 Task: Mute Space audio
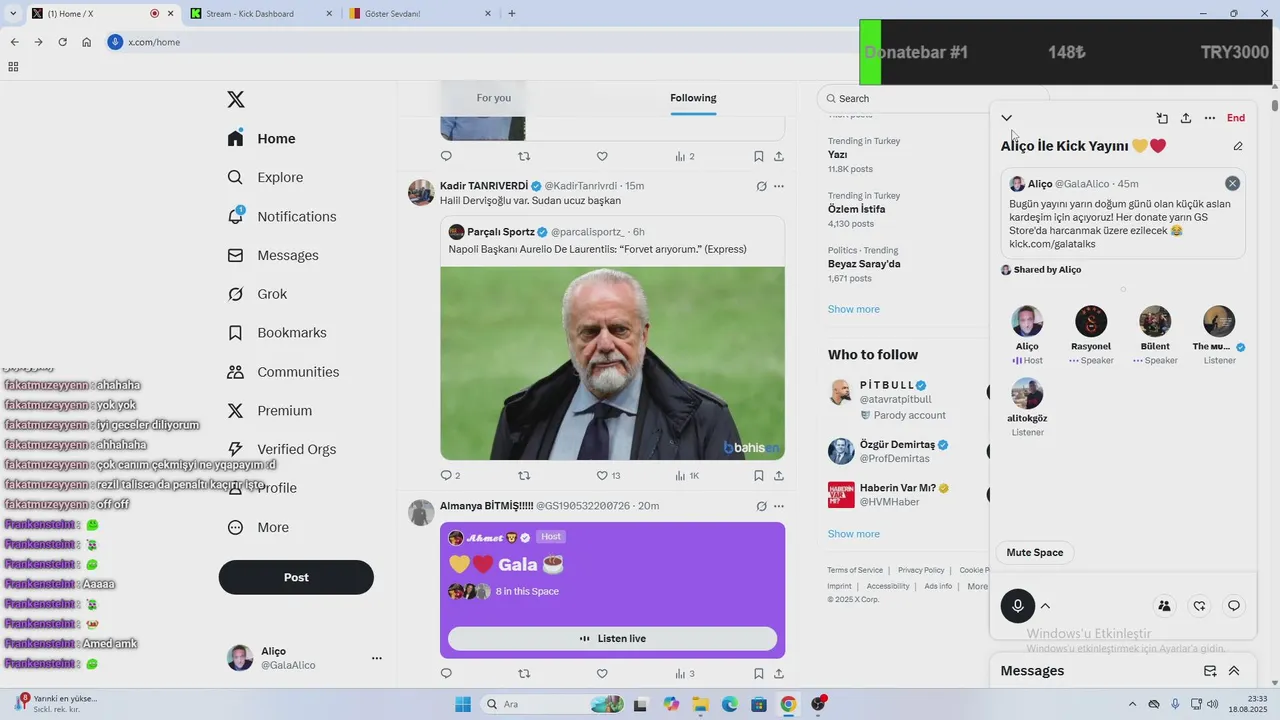pos(1035,552)
